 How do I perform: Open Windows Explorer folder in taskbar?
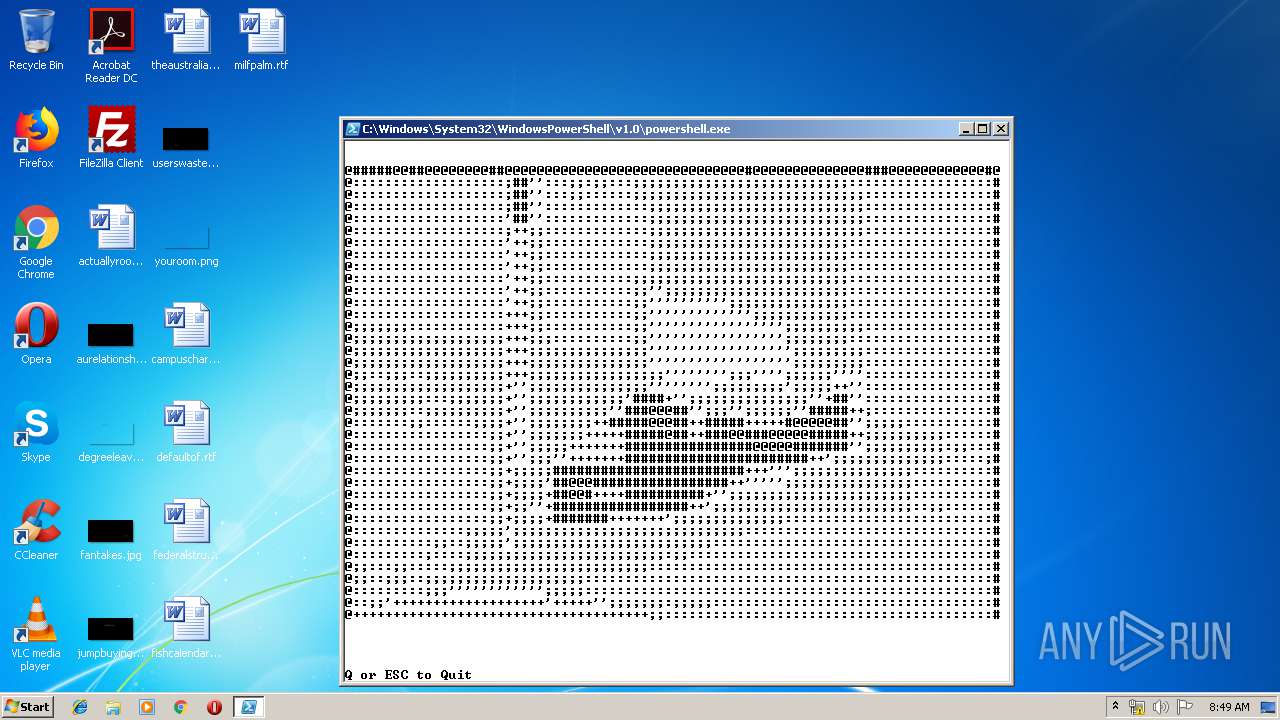113,707
